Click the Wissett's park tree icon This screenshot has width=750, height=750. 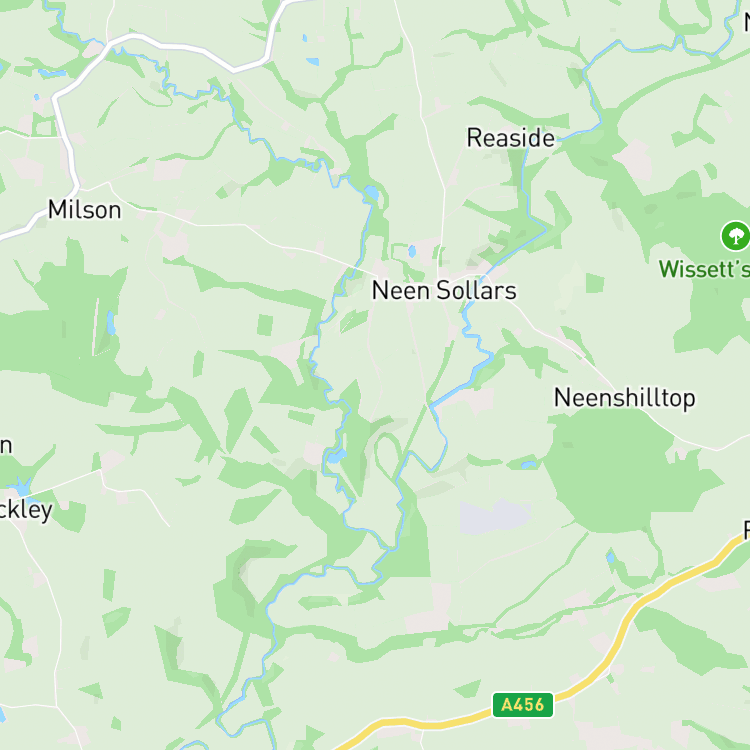[x=735, y=235]
